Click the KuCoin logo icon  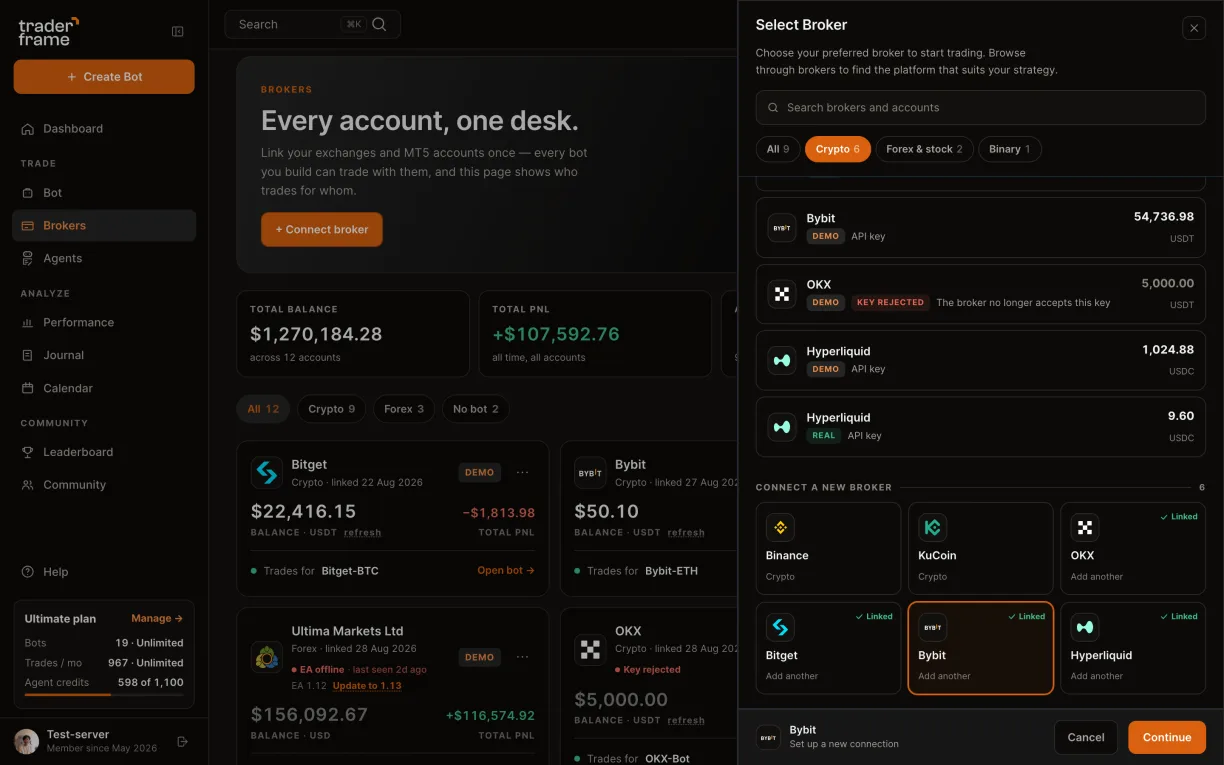coord(932,527)
